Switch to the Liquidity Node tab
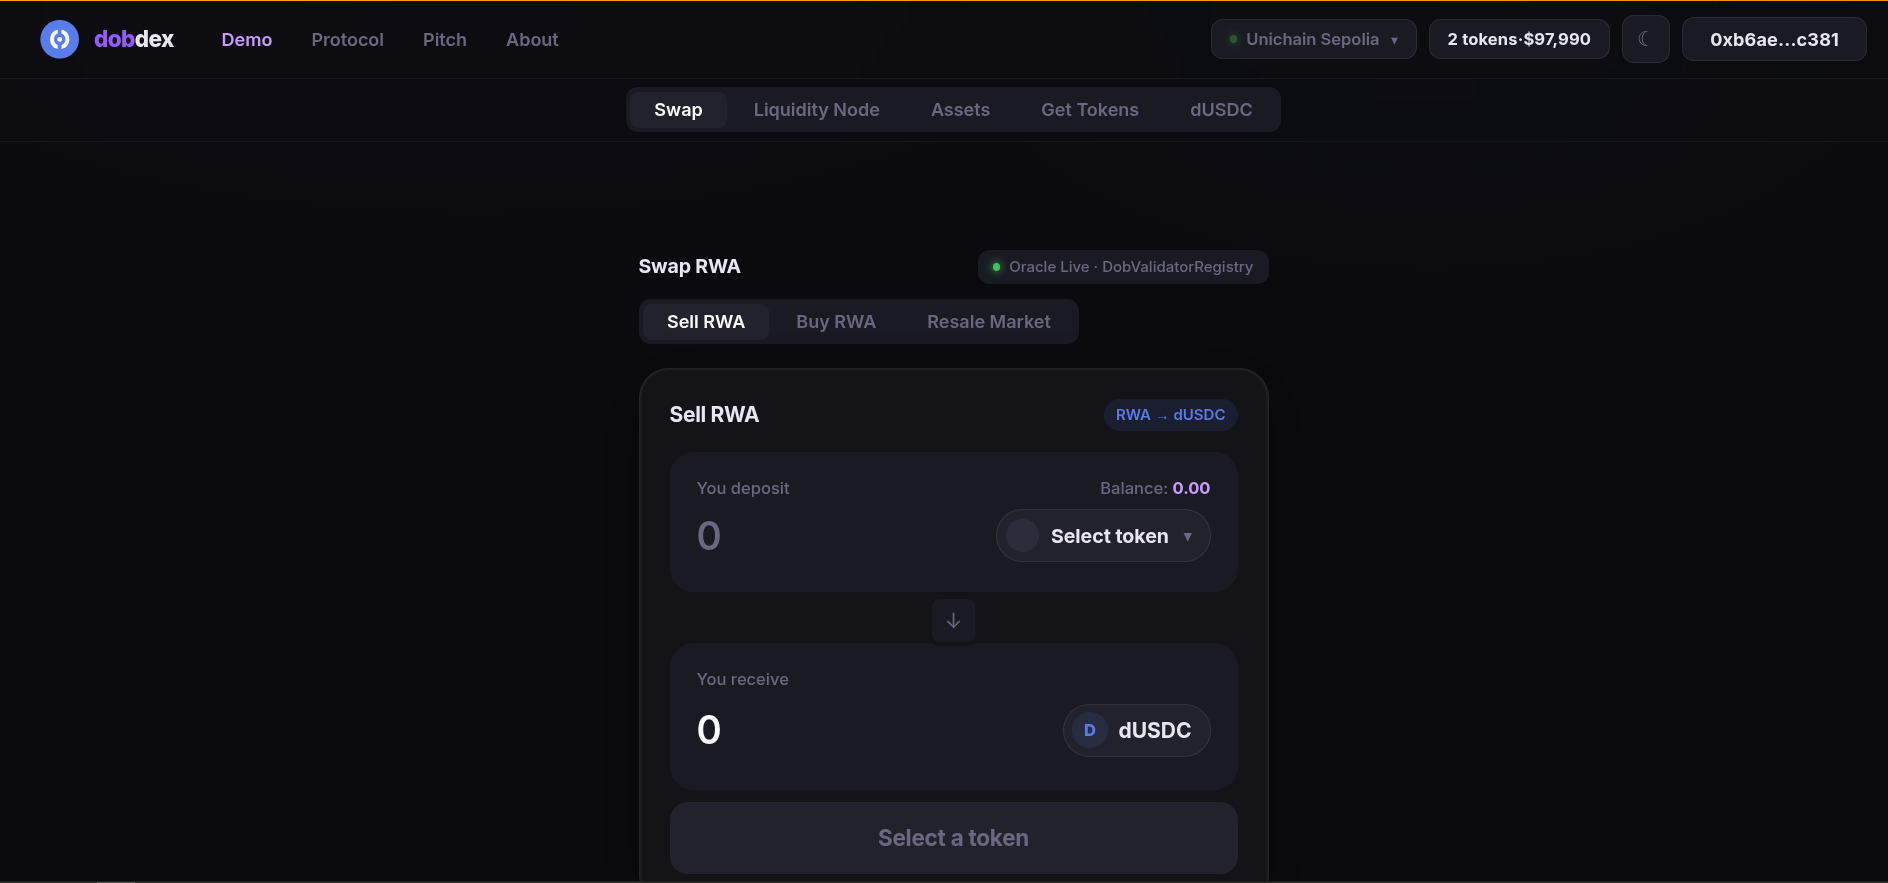Image resolution: width=1888 pixels, height=883 pixels. tap(816, 110)
